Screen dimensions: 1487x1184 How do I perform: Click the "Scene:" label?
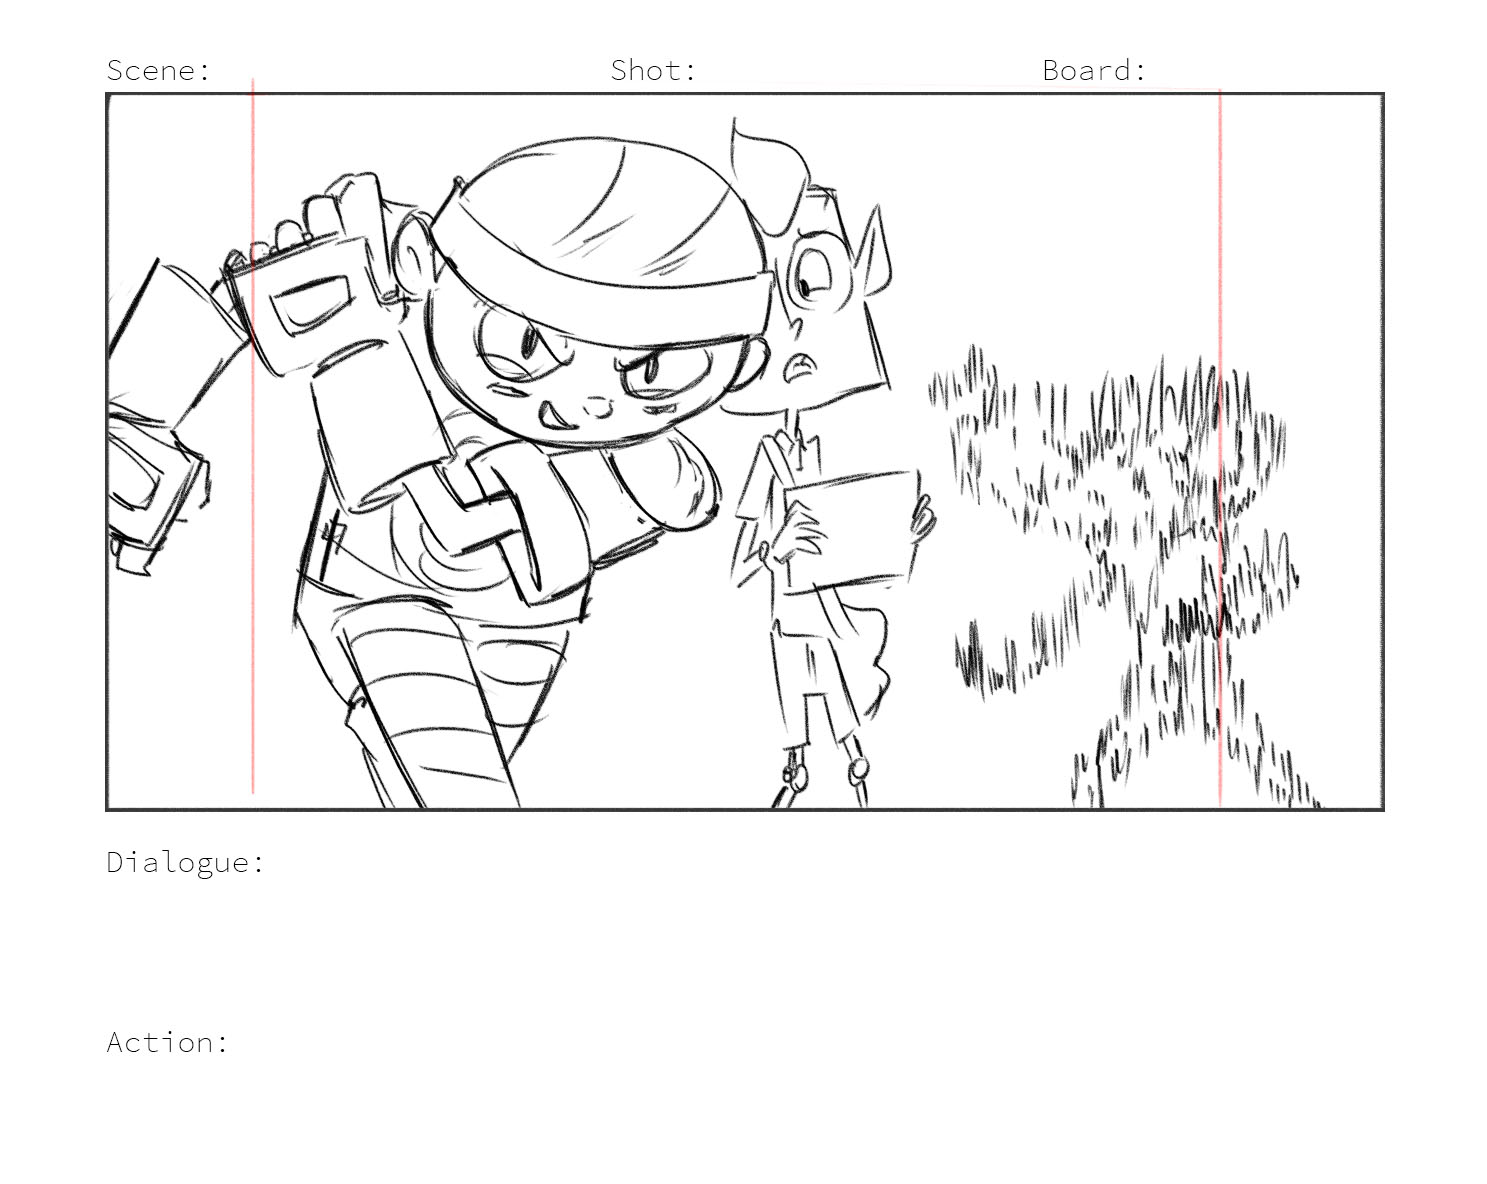coord(159,70)
